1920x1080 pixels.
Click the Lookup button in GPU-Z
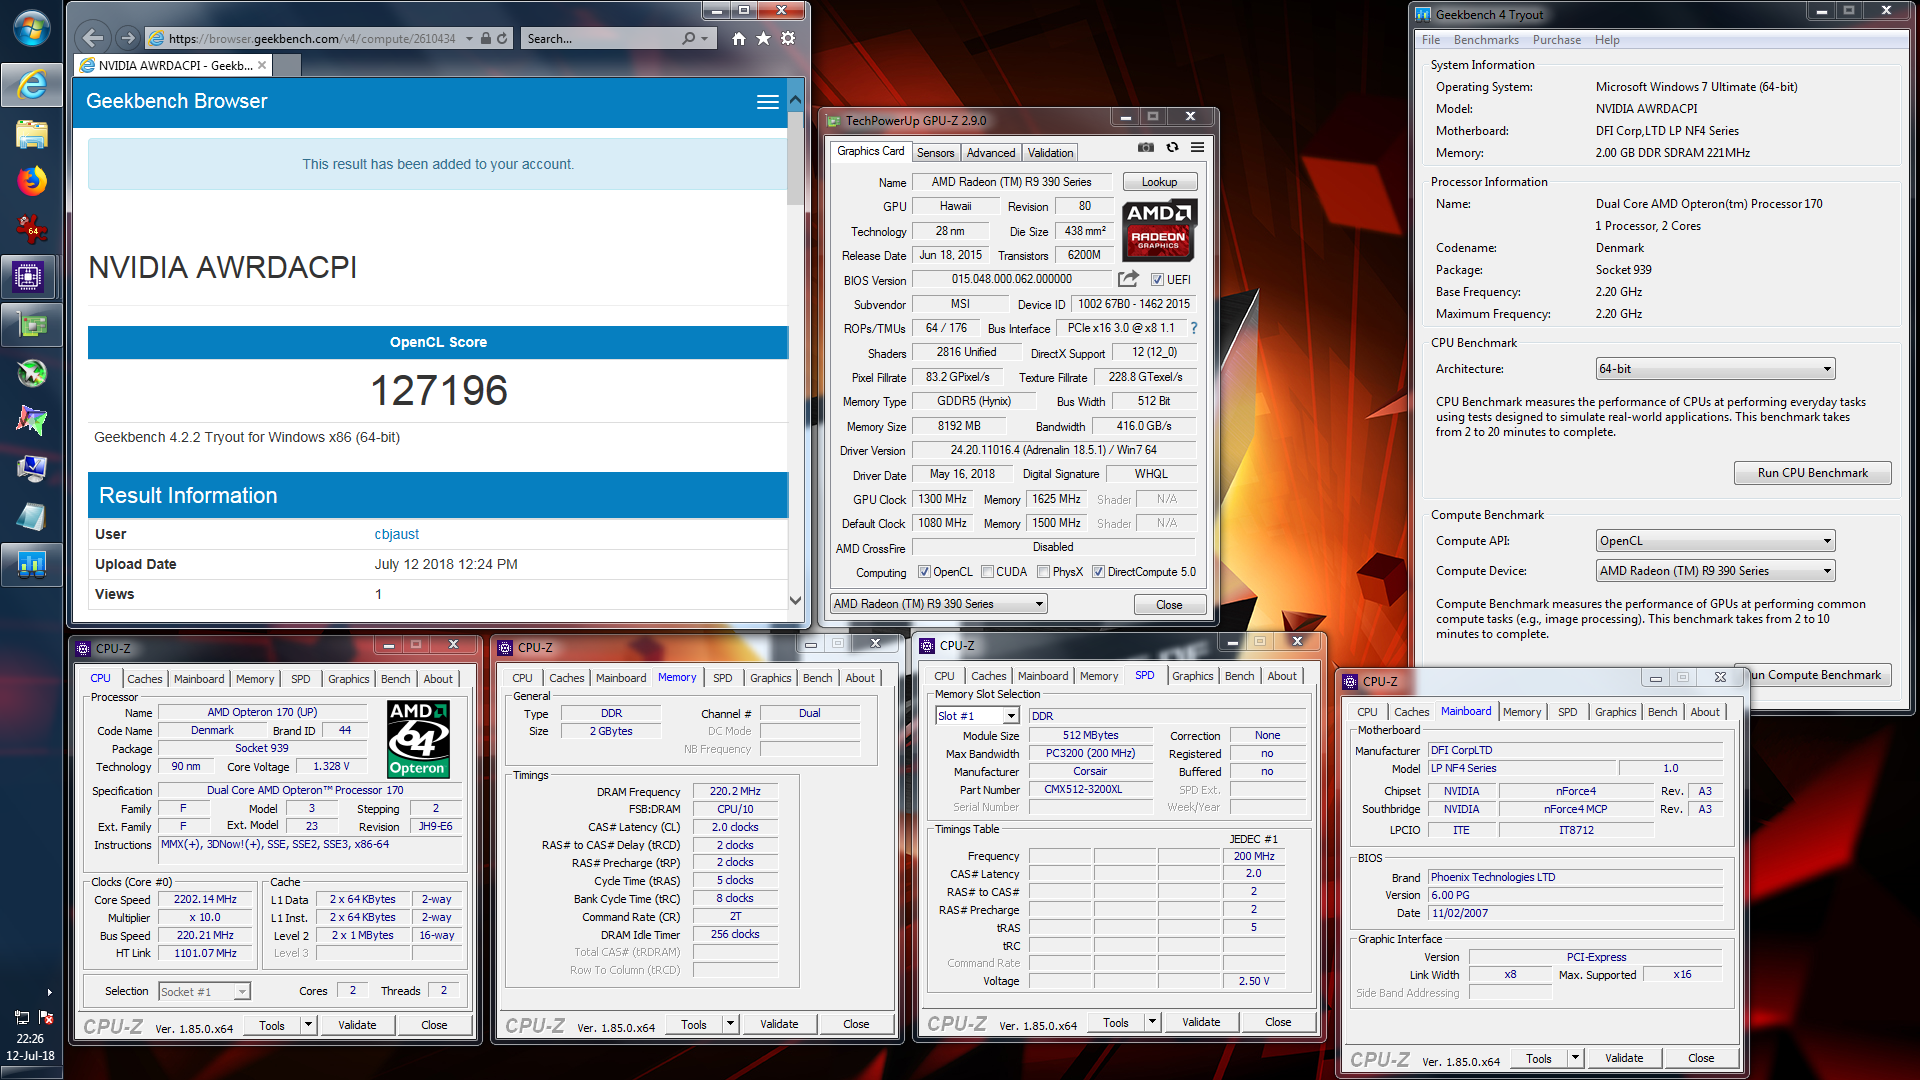(x=1159, y=182)
